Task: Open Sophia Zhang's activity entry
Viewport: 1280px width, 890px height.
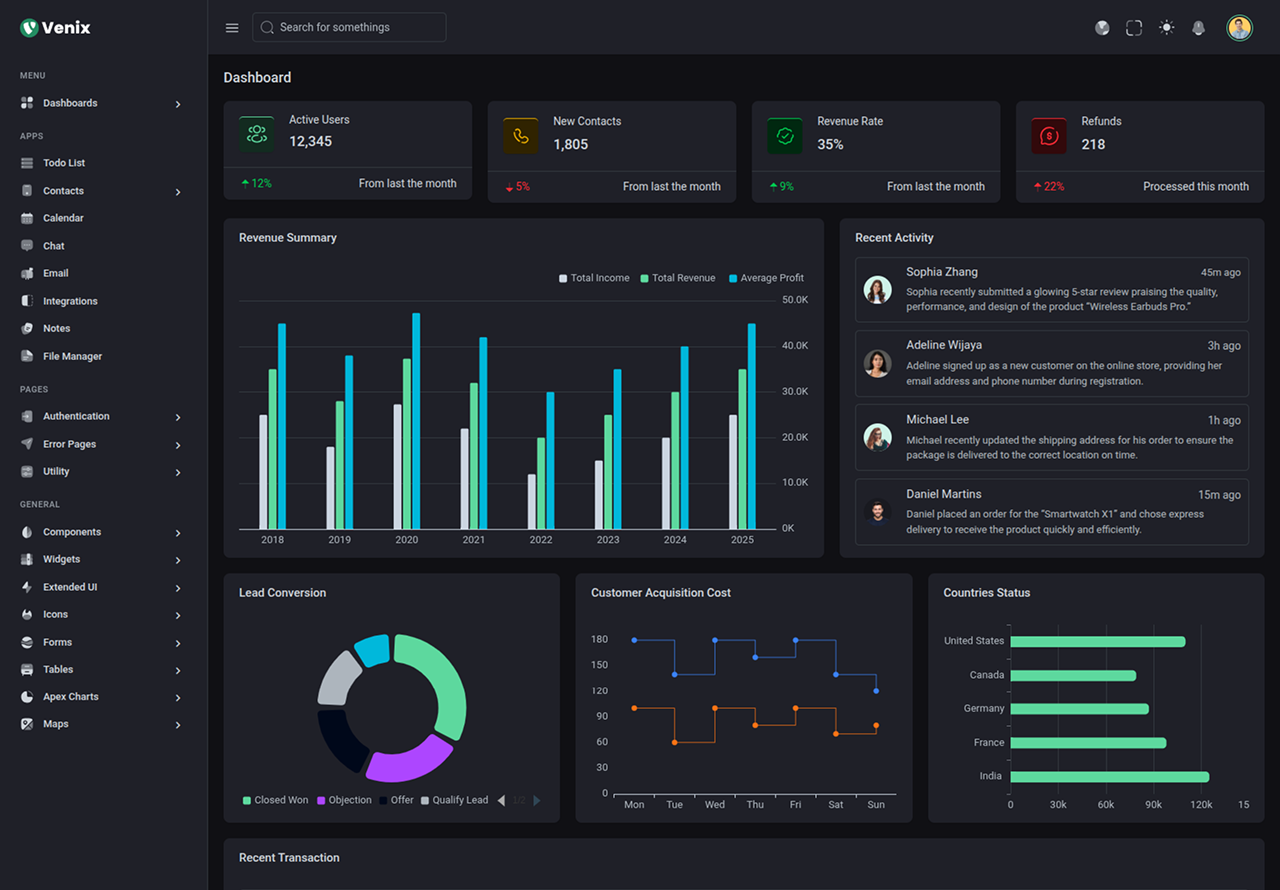Action: [x=1051, y=289]
